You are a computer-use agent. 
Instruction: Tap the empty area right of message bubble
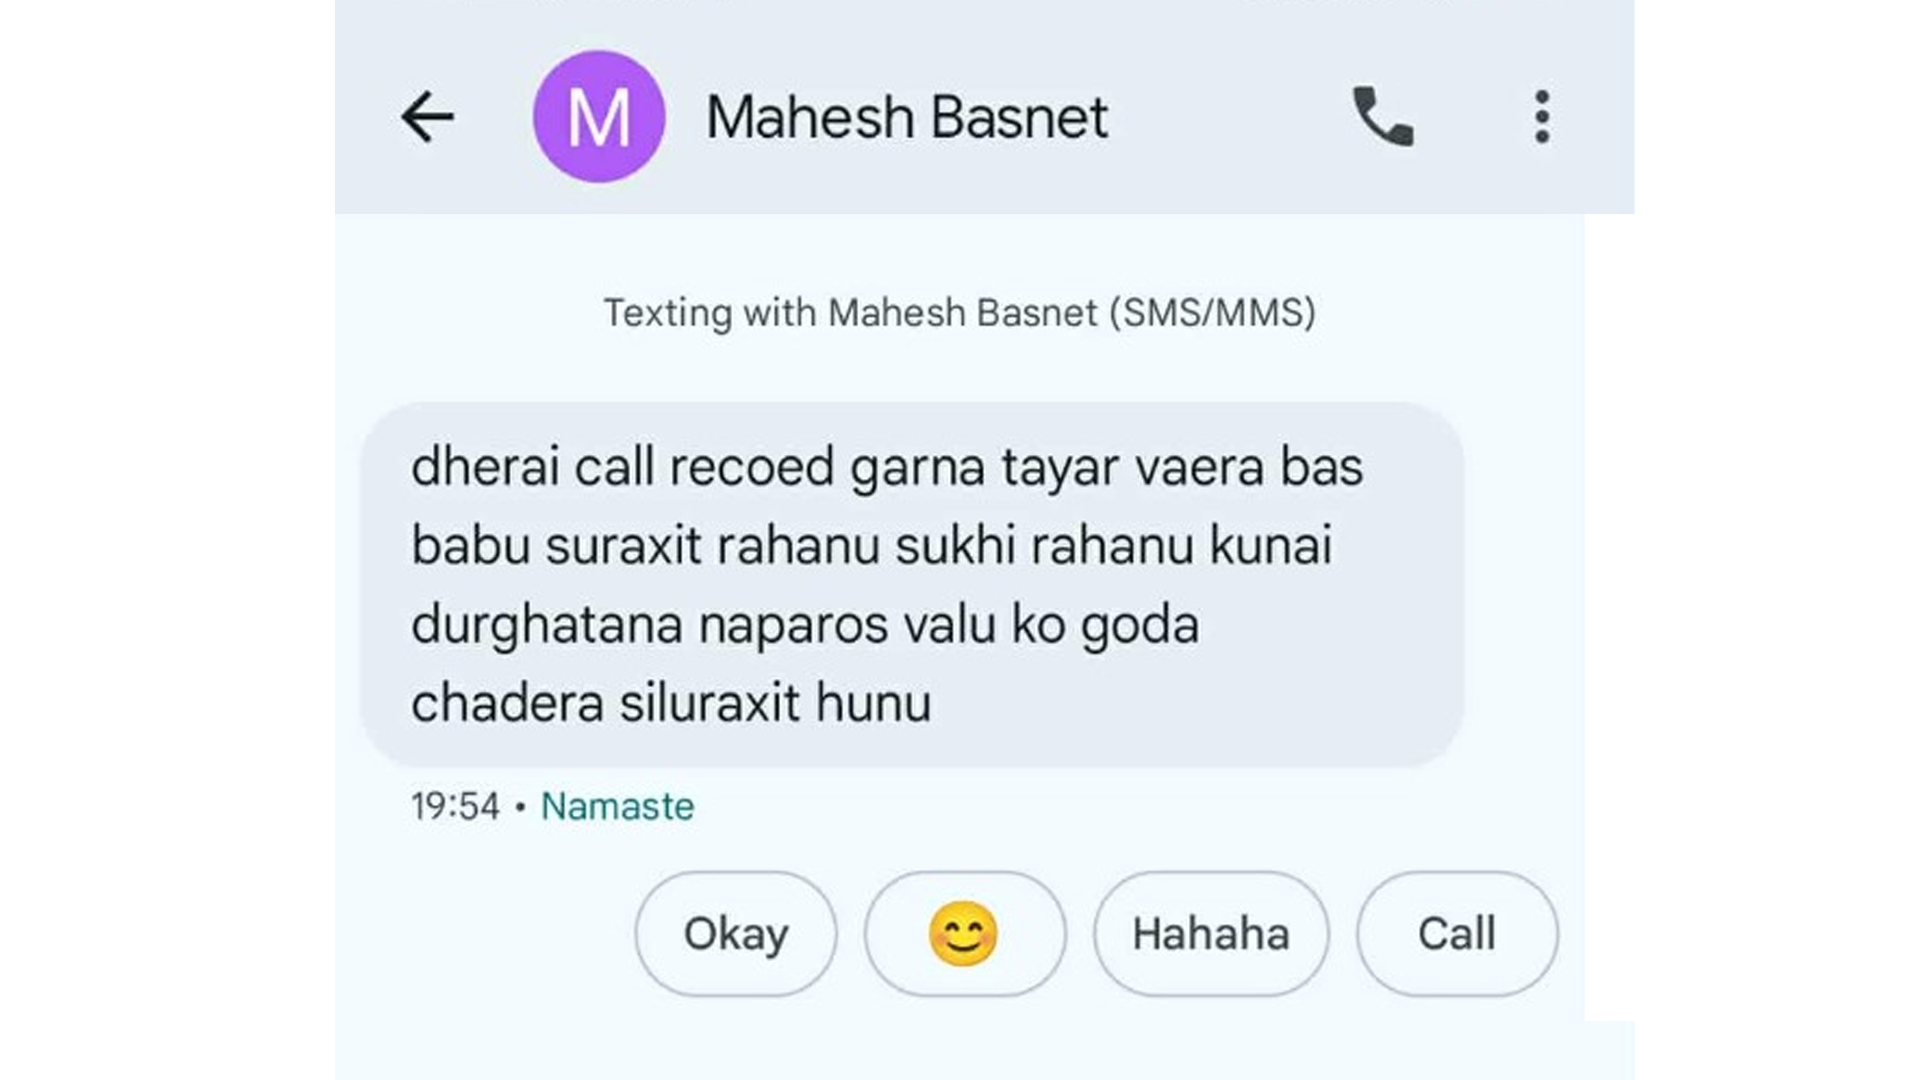pyautogui.click(x=1524, y=585)
